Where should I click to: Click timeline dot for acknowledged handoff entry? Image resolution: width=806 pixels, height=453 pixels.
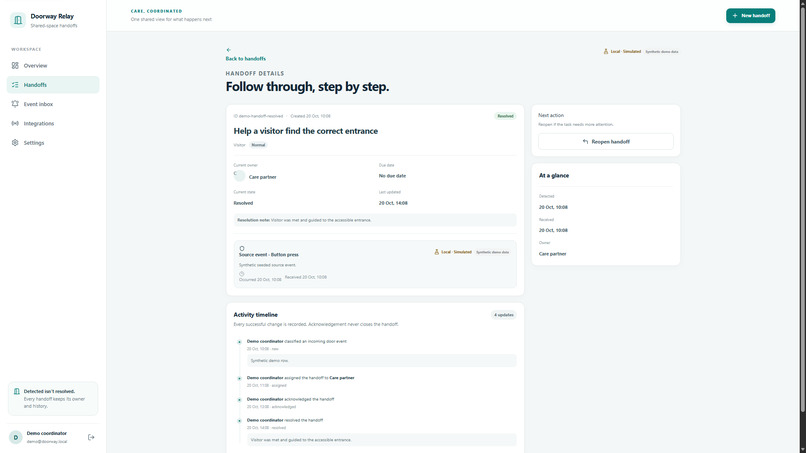point(239,400)
